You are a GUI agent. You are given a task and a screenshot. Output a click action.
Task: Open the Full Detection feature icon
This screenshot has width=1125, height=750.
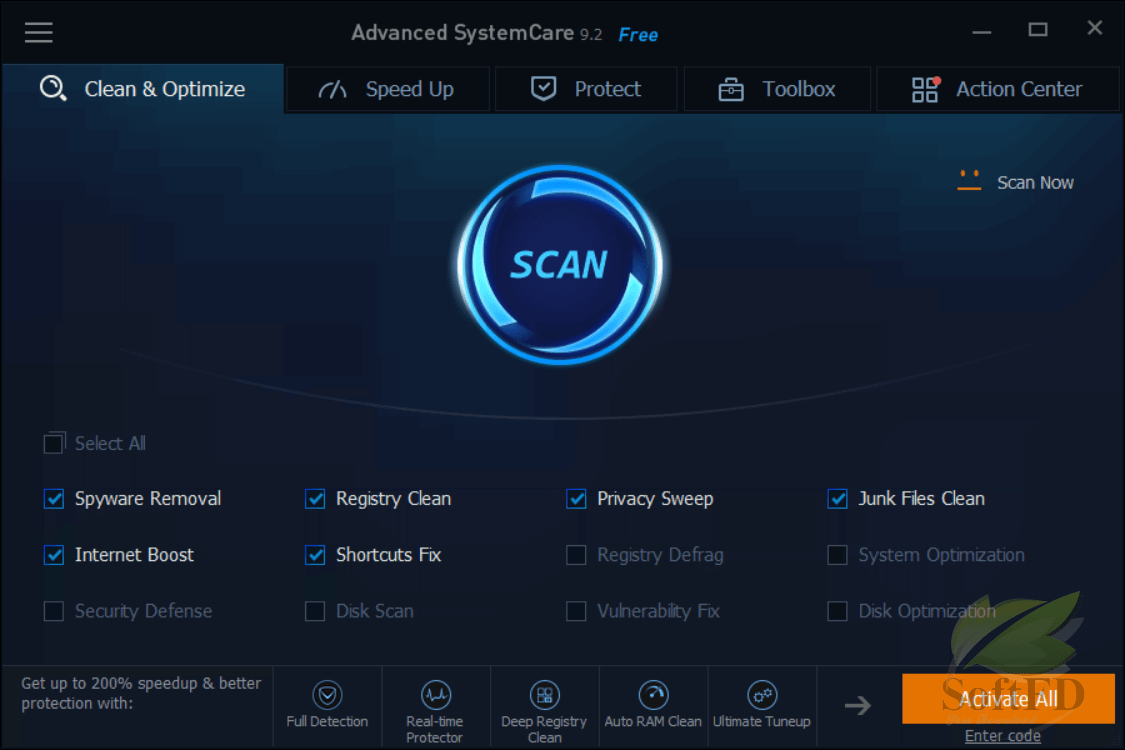click(x=327, y=695)
